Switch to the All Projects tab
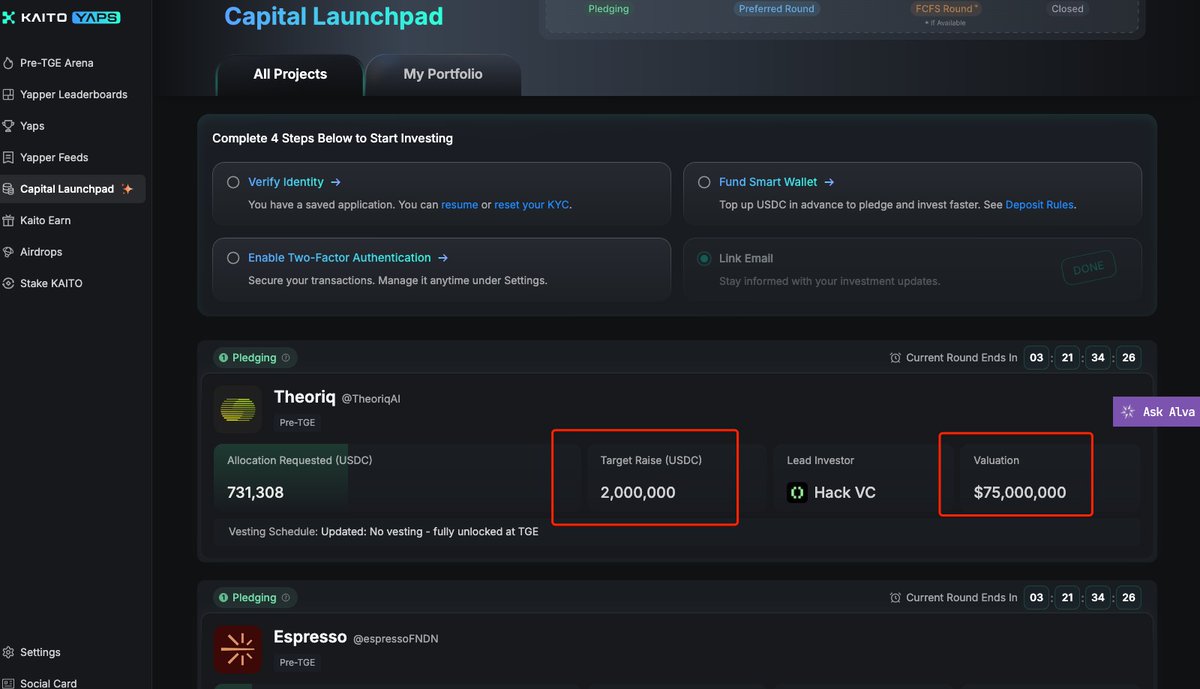The image size is (1200, 689). tap(290, 74)
